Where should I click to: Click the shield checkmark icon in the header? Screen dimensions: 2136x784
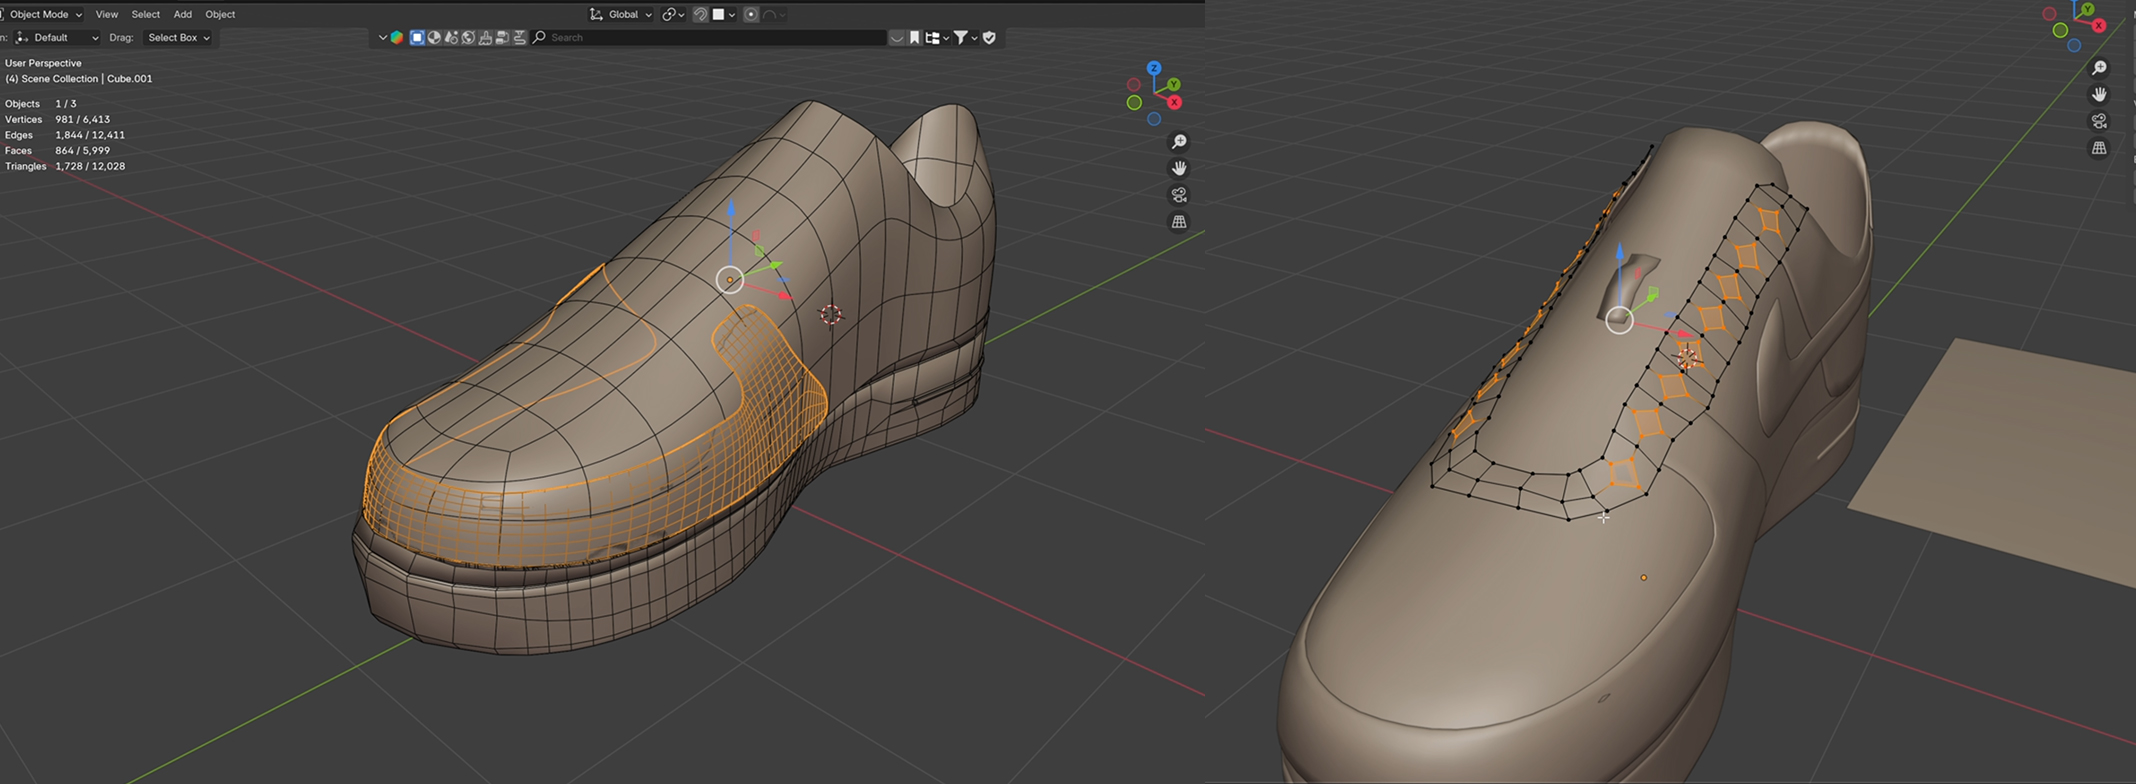coord(989,38)
